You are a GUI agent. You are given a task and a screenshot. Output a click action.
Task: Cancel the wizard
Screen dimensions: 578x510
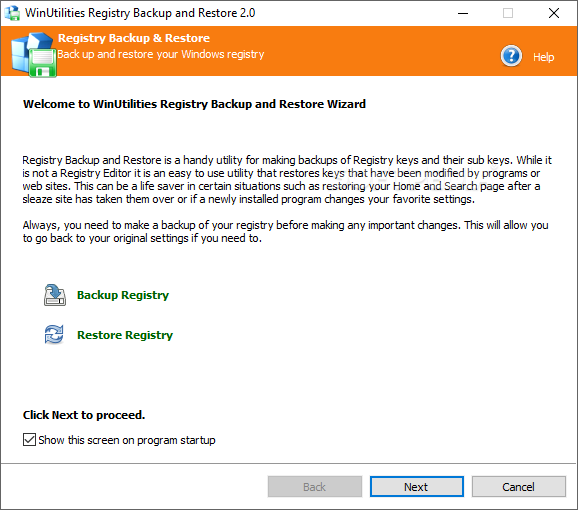point(518,487)
